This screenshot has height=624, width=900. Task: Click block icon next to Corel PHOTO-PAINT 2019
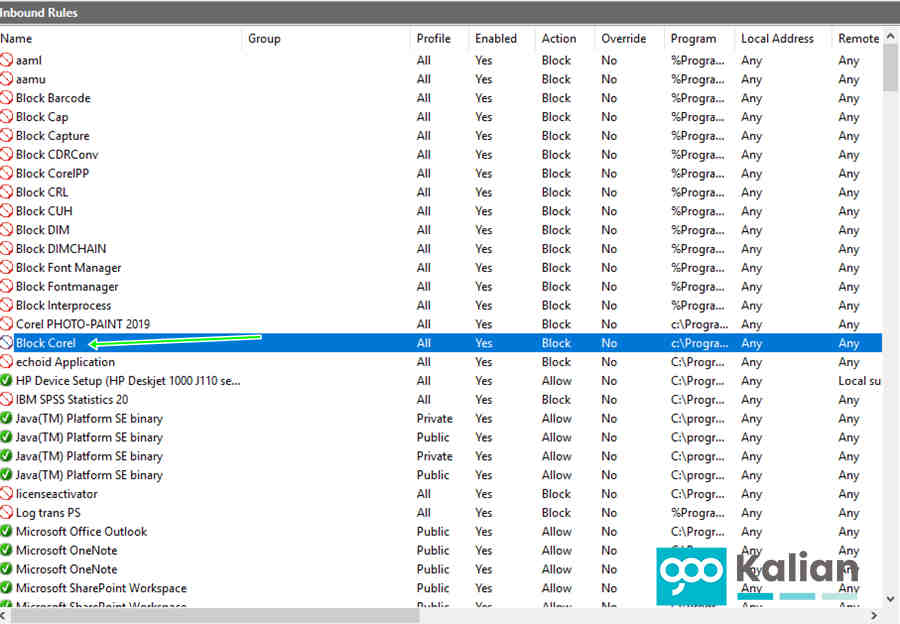(x=6, y=324)
